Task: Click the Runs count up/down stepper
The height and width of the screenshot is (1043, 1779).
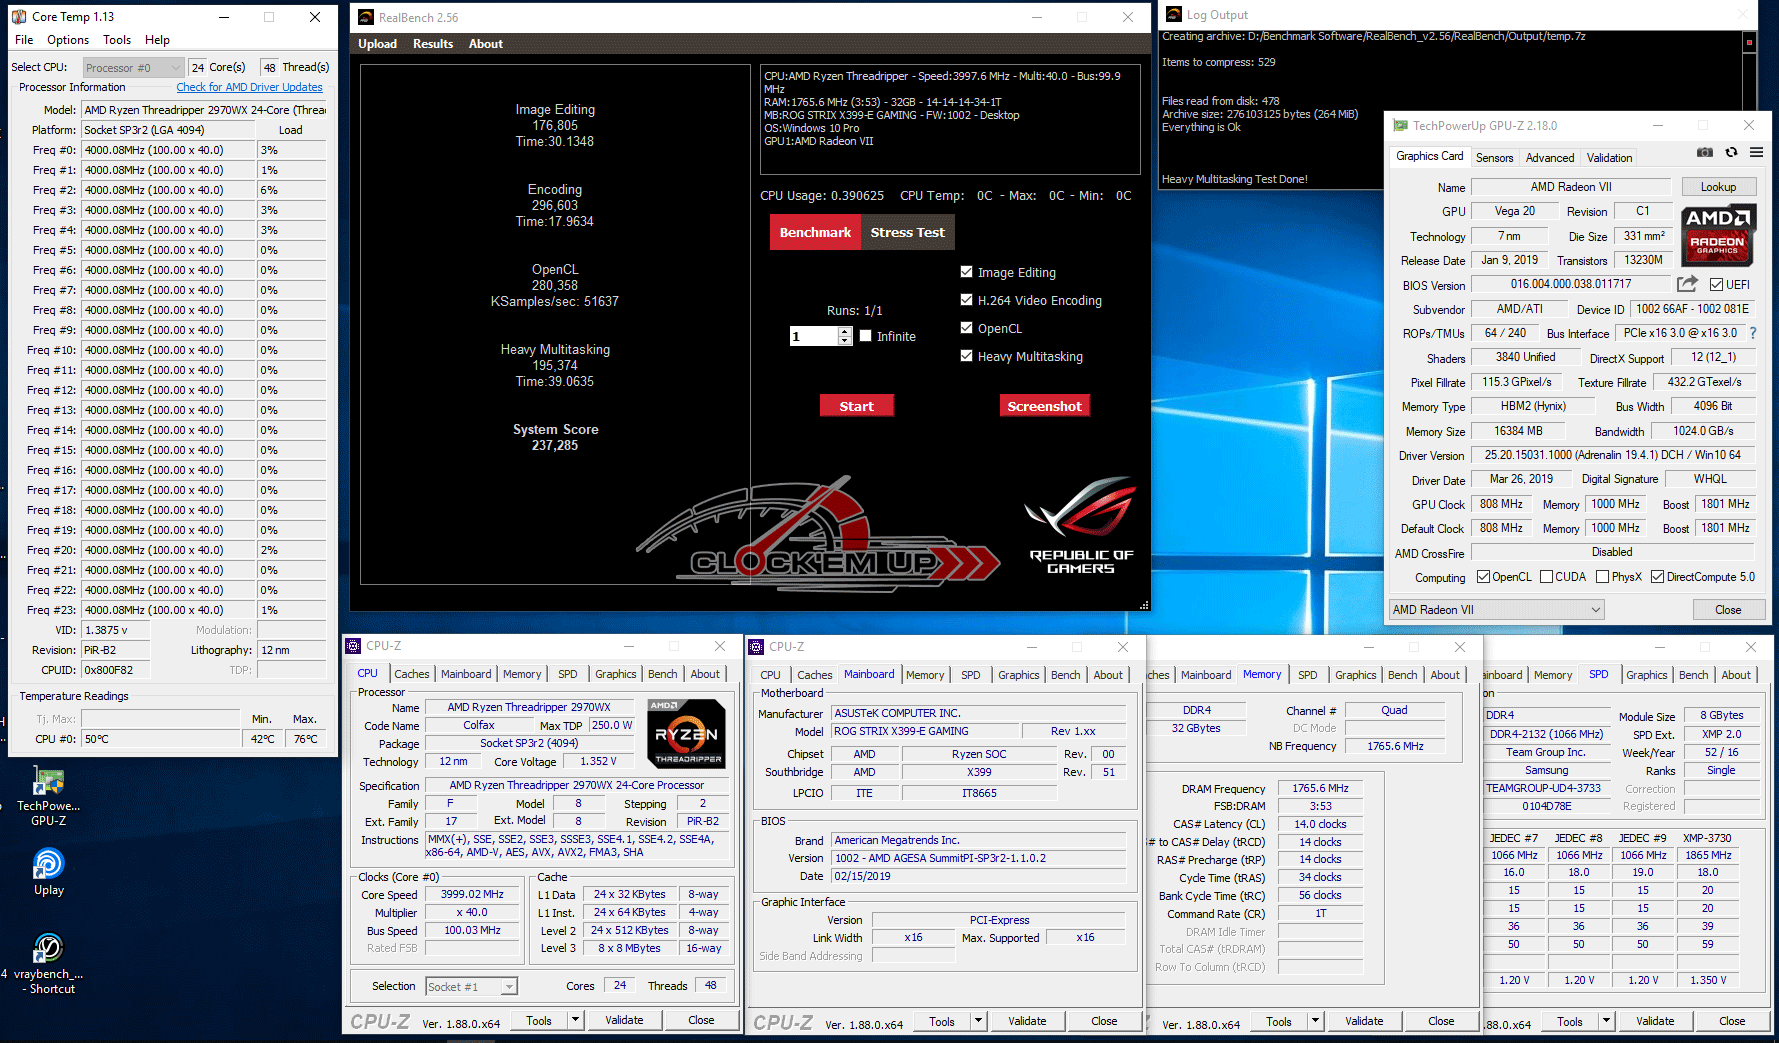Action: [x=845, y=336]
